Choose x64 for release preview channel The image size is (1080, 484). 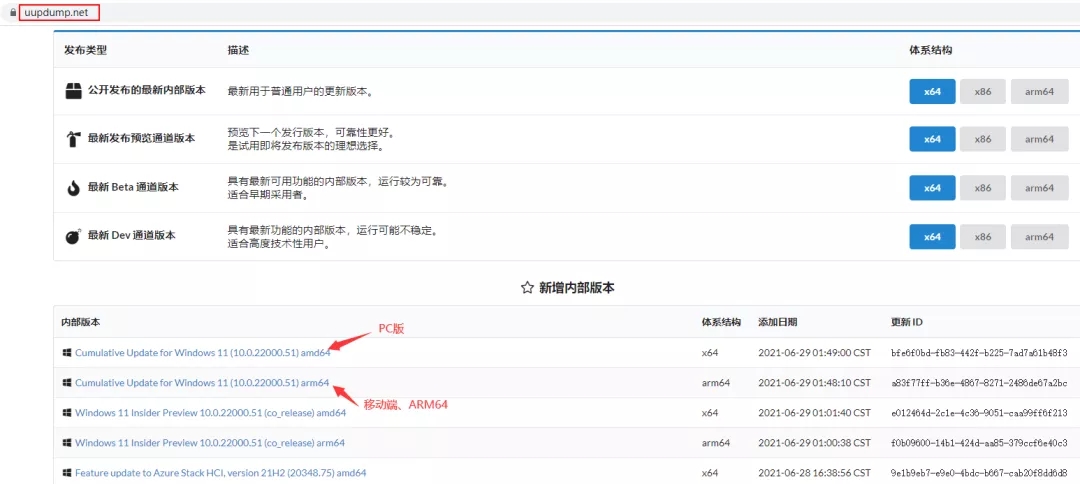(932, 139)
